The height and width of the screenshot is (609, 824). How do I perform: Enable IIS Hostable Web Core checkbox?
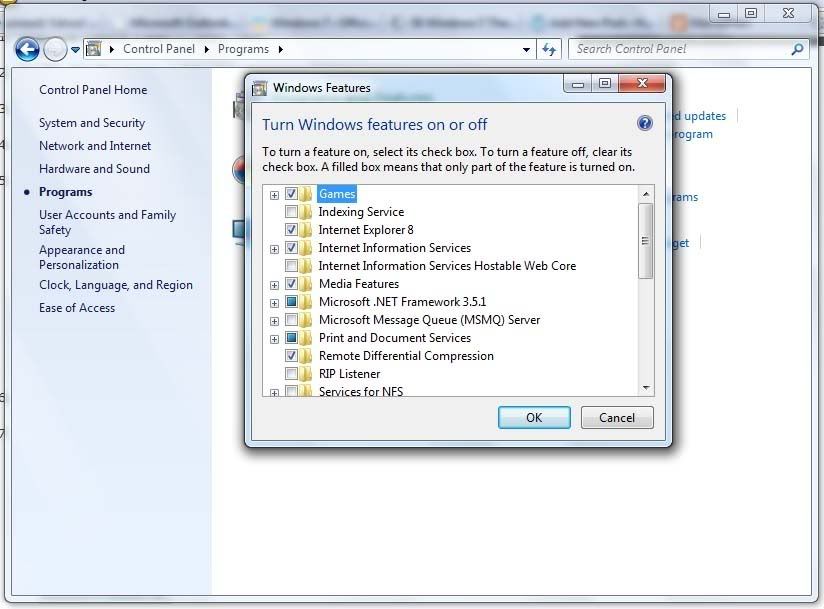[291, 266]
